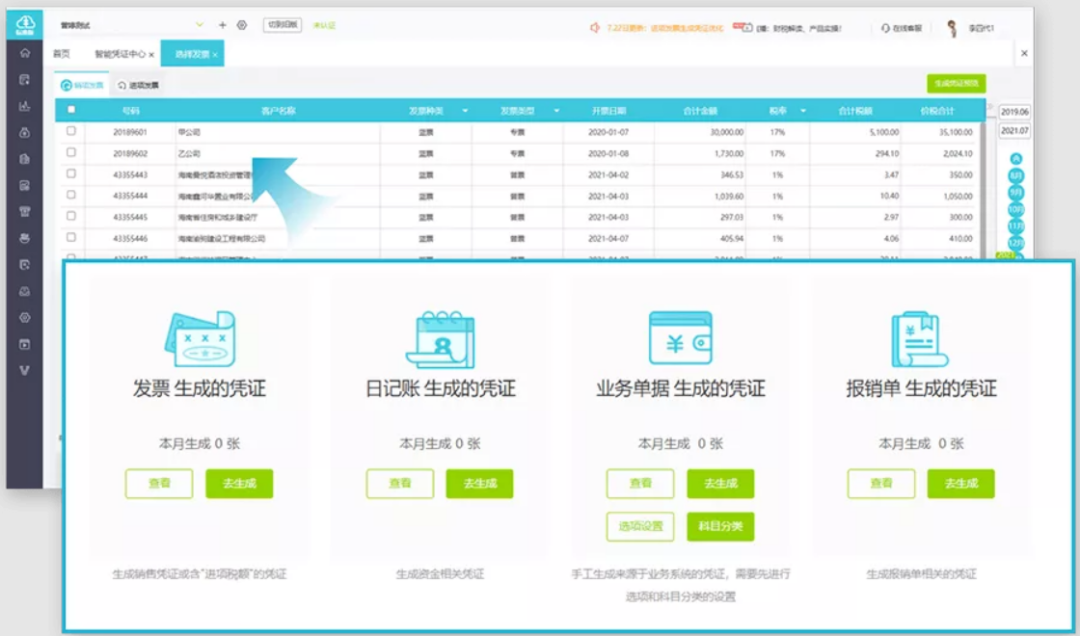Click 去生成 under 日记账 生成的凭证
The image size is (1080, 636).
[x=480, y=484]
